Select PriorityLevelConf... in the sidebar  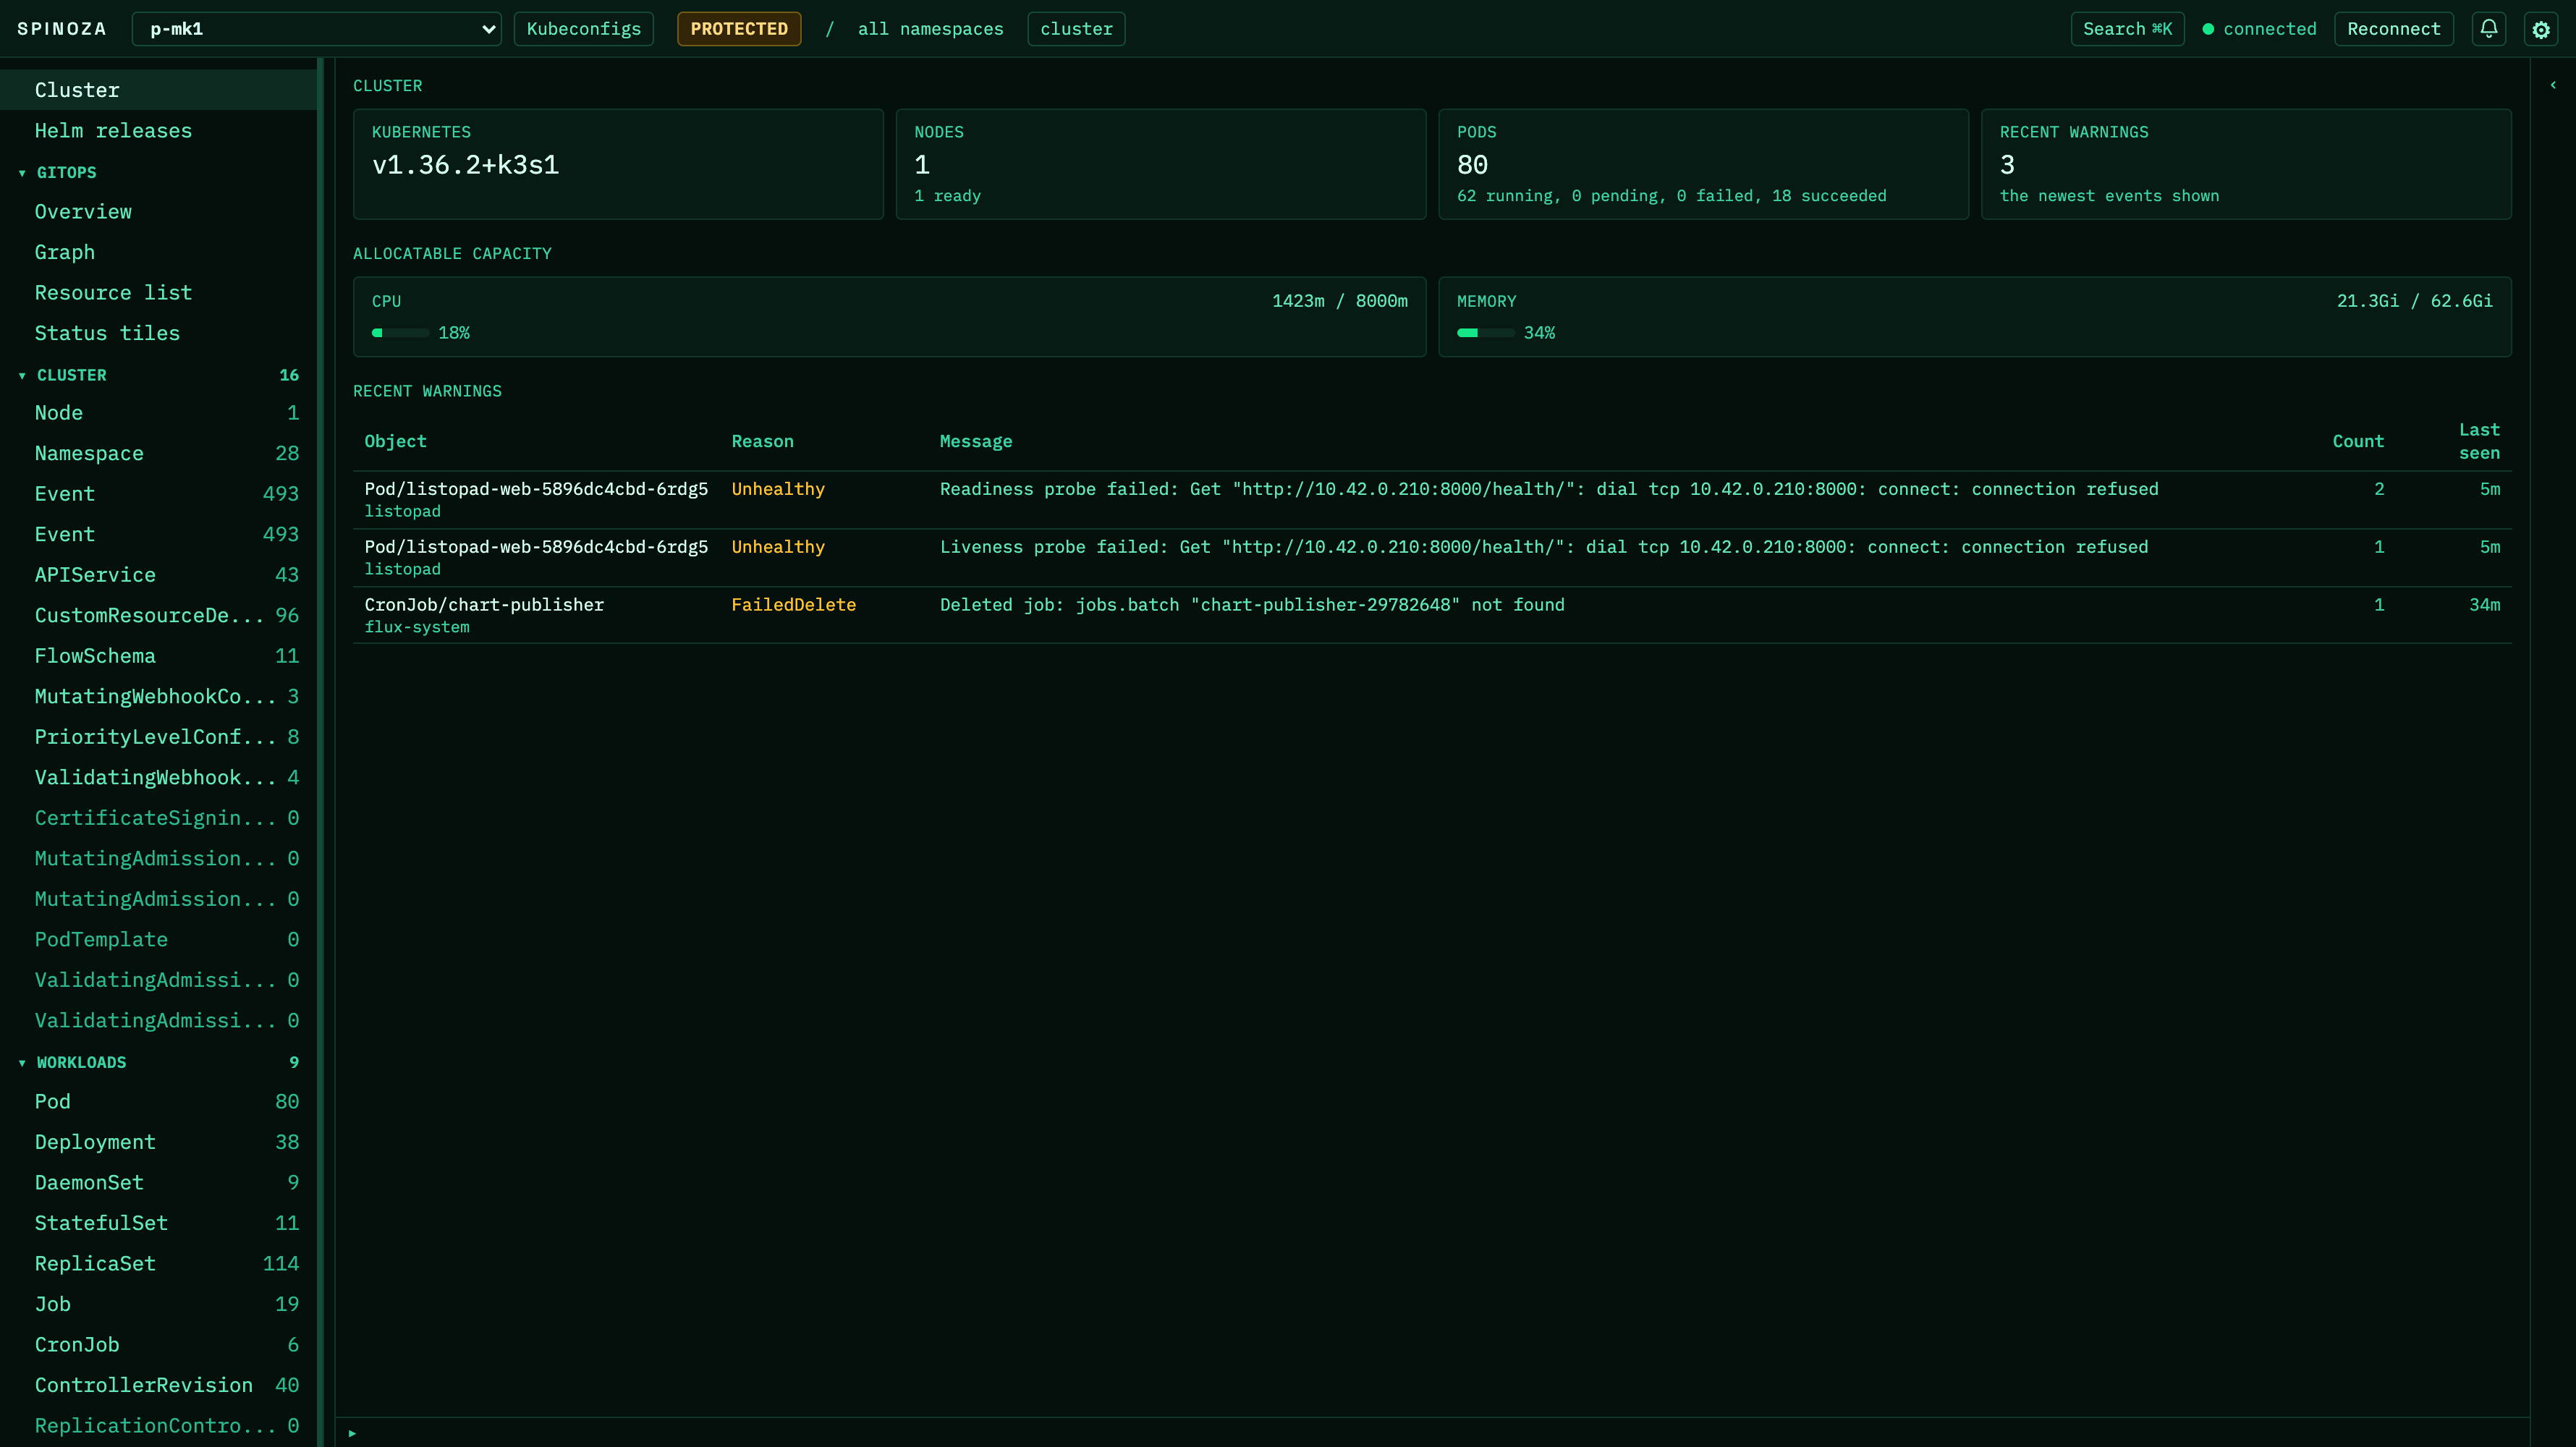pyautogui.click(x=158, y=737)
